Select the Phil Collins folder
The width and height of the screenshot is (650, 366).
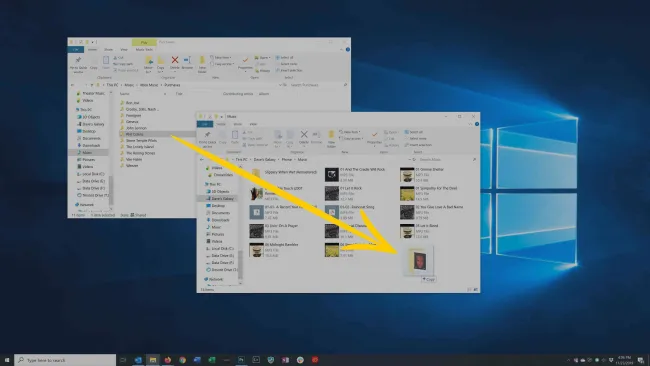(x=135, y=134)
